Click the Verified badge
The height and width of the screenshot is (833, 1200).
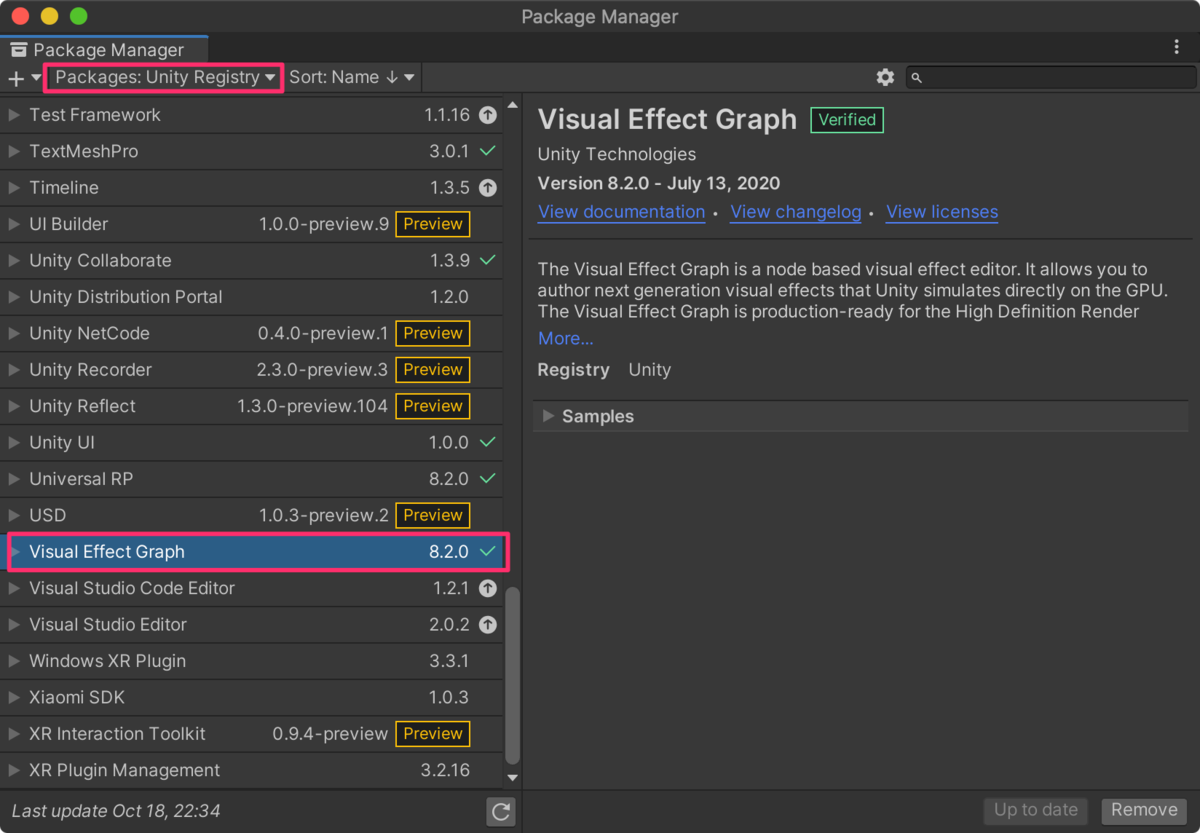[847, 120]
